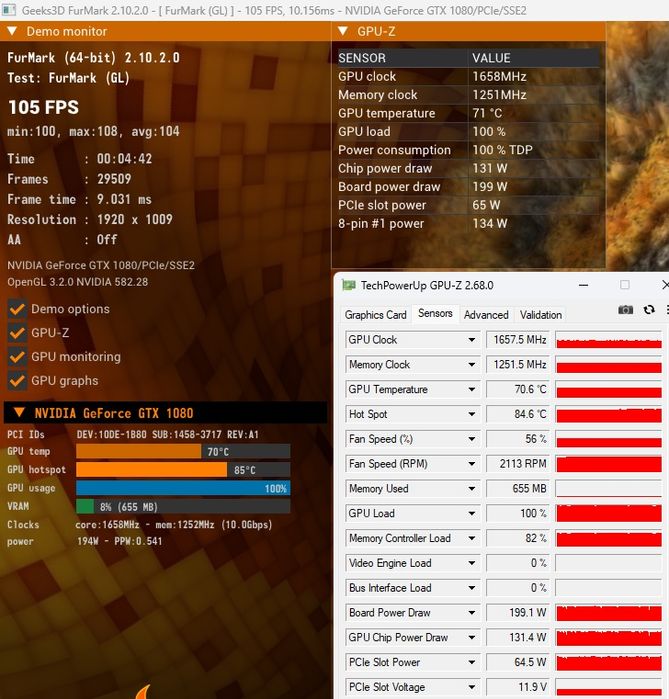
Task: Open the Validation tab
Action: pyautogui.click(x=541, y=315)
